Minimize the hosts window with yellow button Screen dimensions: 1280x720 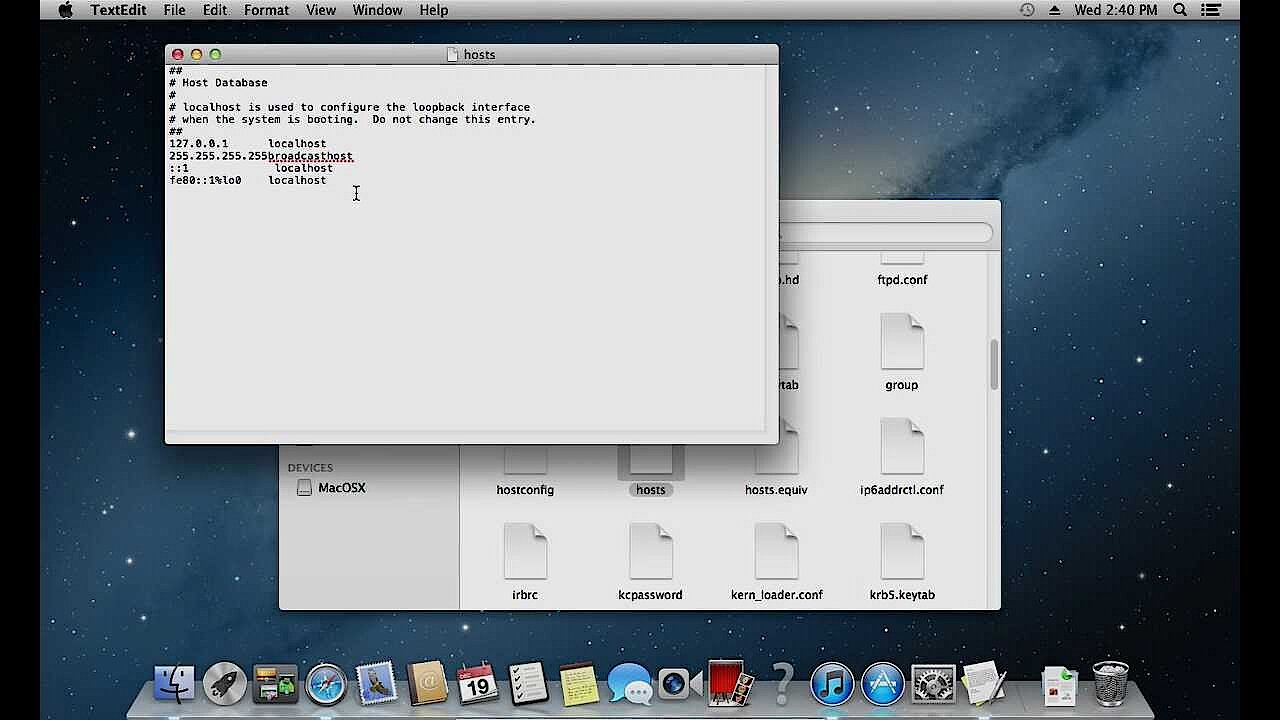(x=196, y=55)
